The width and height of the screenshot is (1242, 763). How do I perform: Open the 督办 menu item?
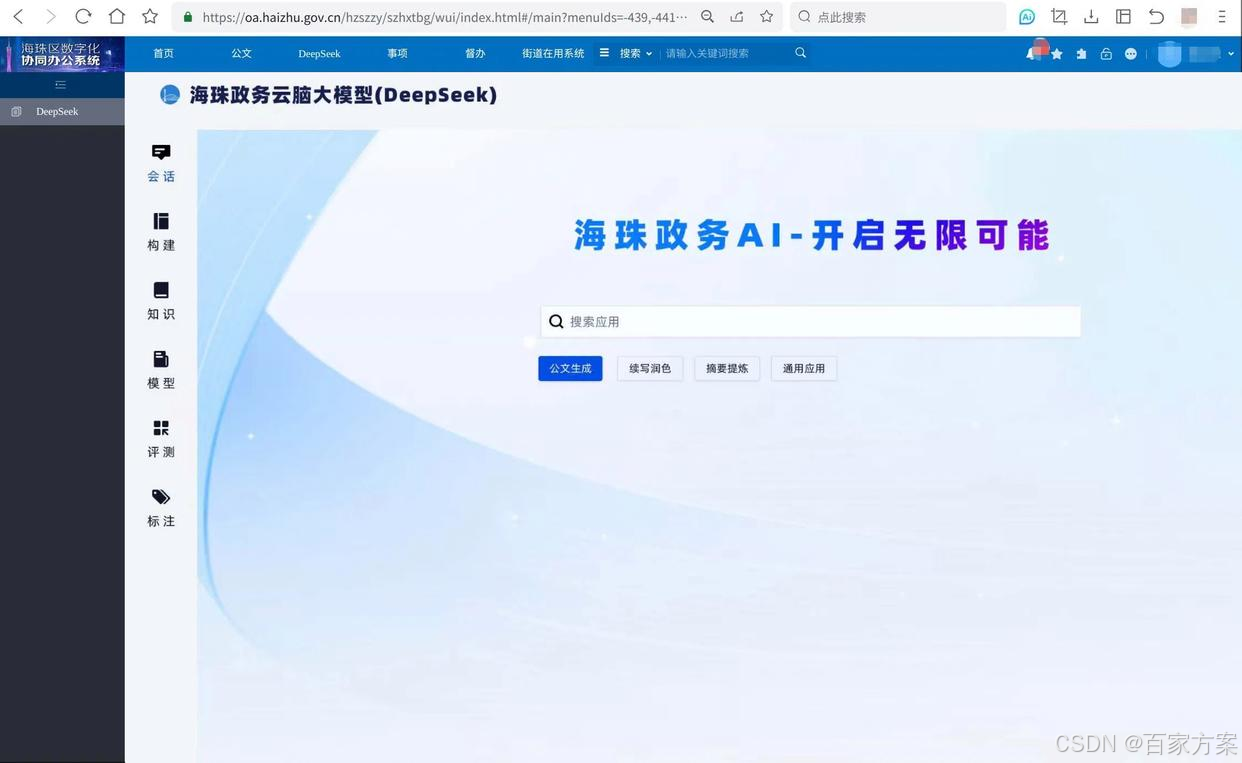pos(475,53)
